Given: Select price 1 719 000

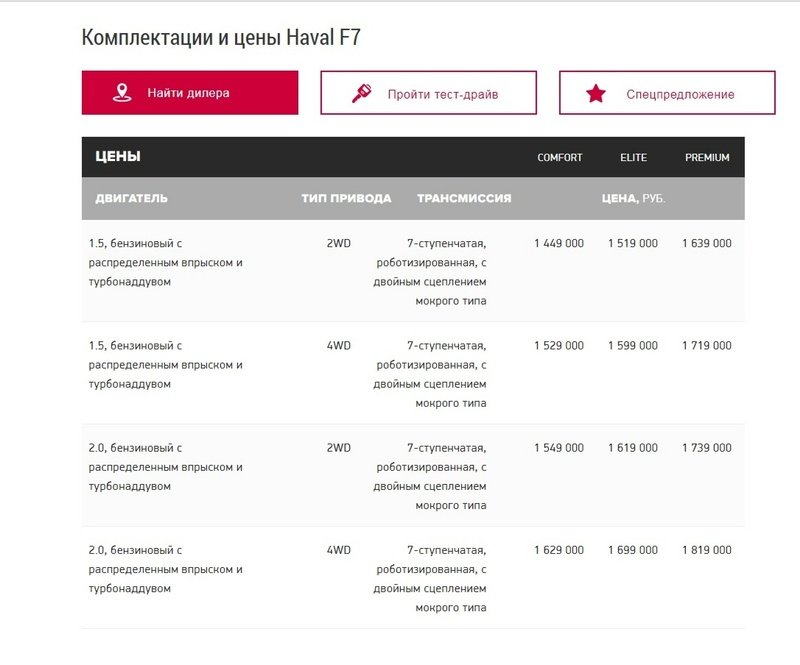Looking at the screenshot, I should (x=707, y=346).
